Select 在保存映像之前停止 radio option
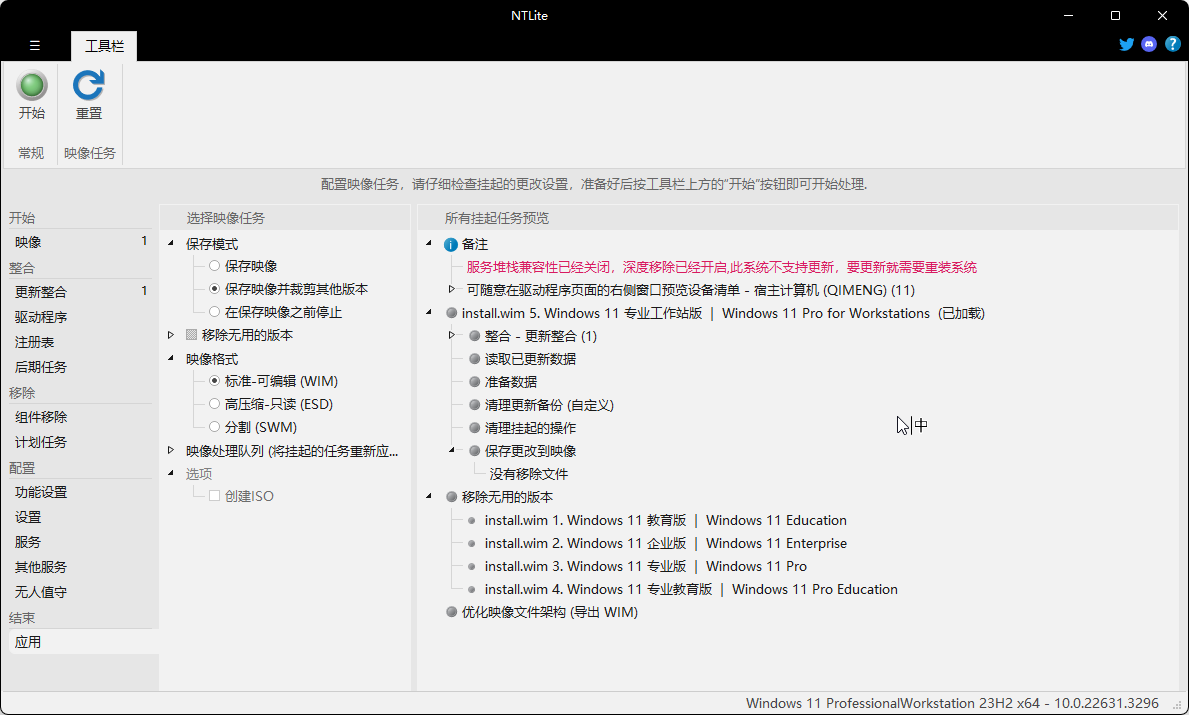Image resolution: width=1189 pixels, height=715 pixels. [215, 312]
